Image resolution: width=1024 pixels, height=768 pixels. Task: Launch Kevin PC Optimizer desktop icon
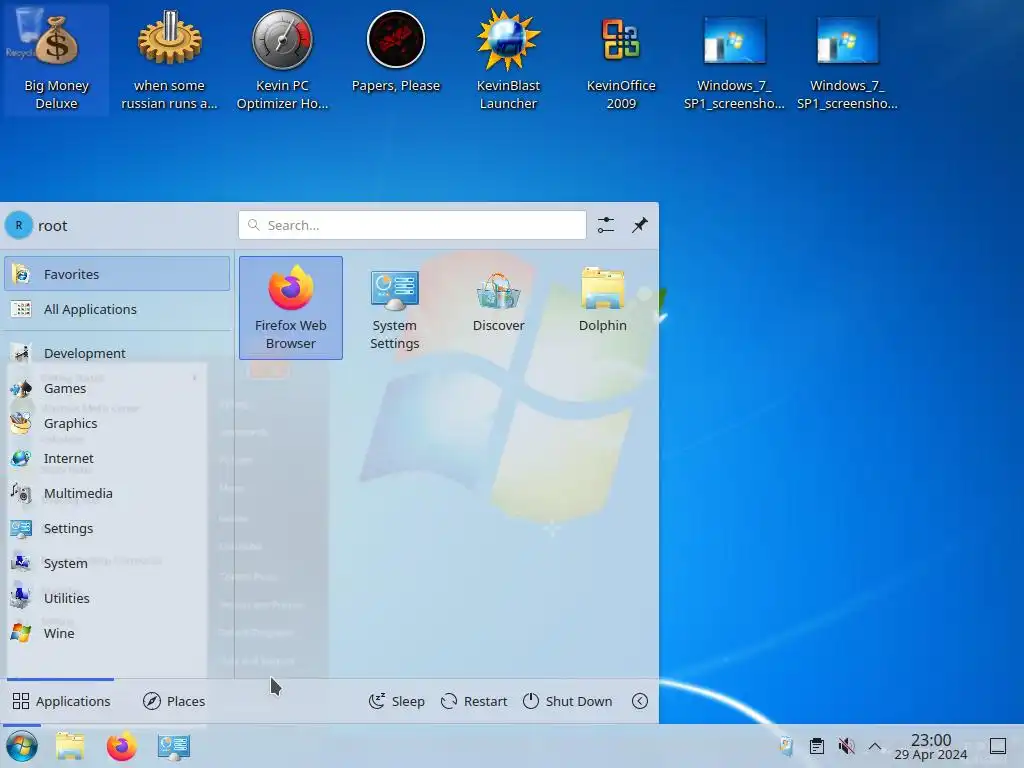point(282,60)
